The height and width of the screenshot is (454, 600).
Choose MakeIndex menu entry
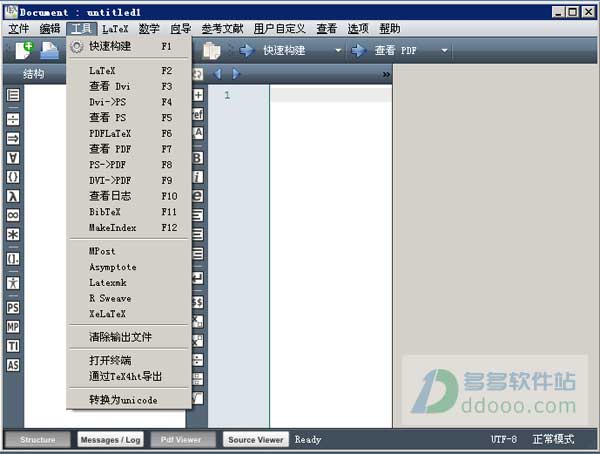[x=129, y=227]
